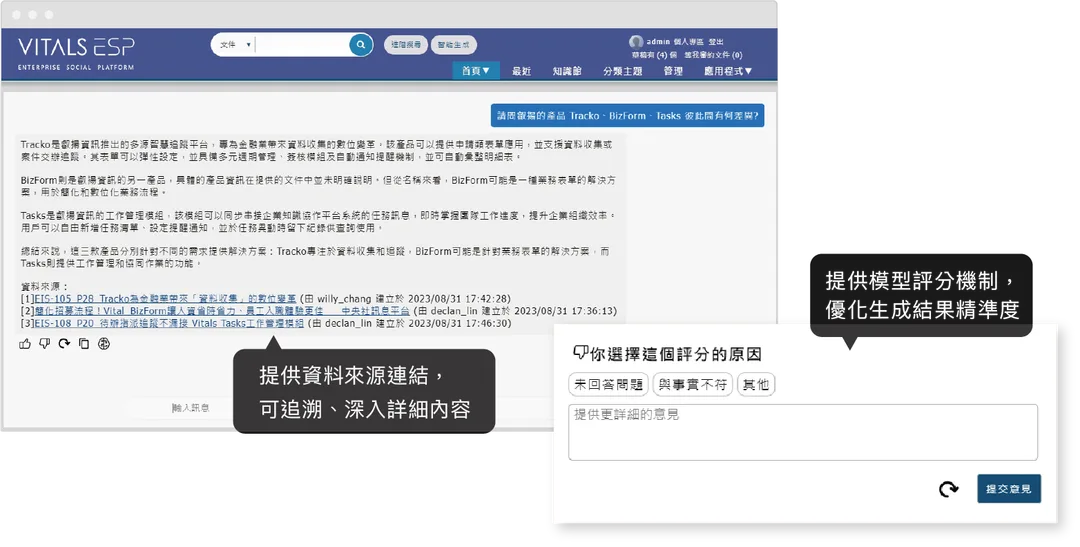Click the admin user avatar icon

coord(636,41)
